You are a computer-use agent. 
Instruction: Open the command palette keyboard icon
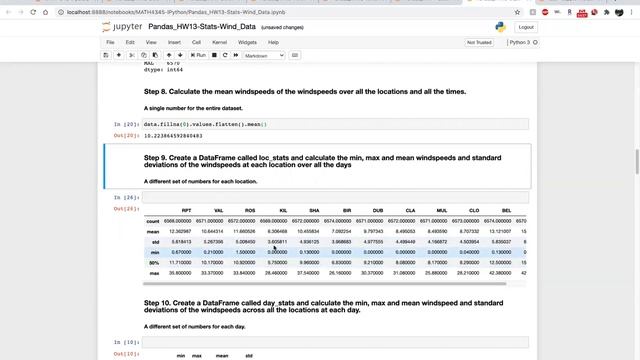pos(295,55)
